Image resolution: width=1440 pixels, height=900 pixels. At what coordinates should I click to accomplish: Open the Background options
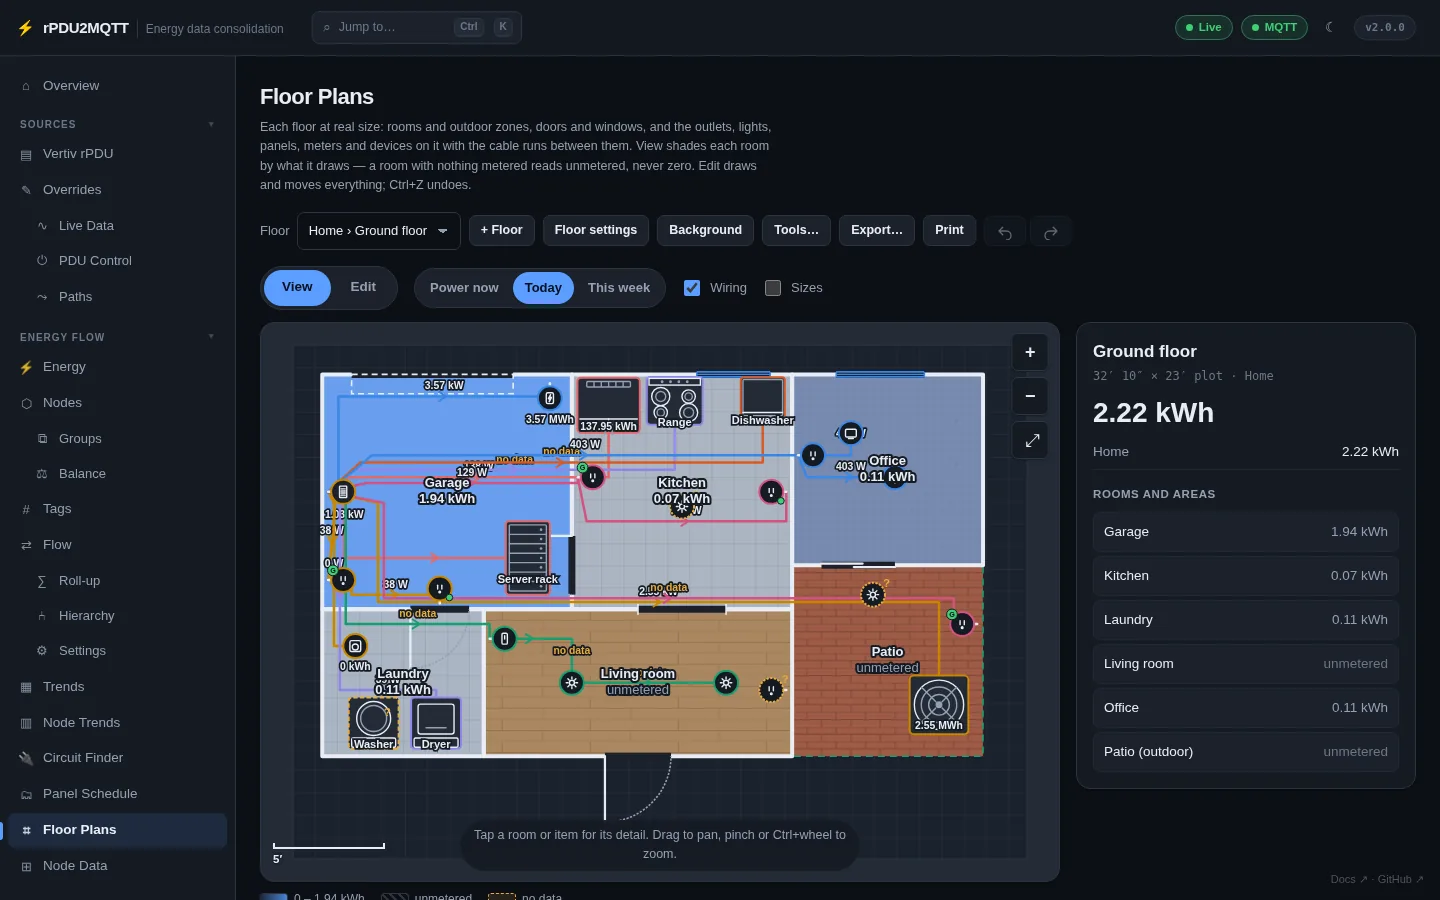pyautogui.click(x=705, y=230)
